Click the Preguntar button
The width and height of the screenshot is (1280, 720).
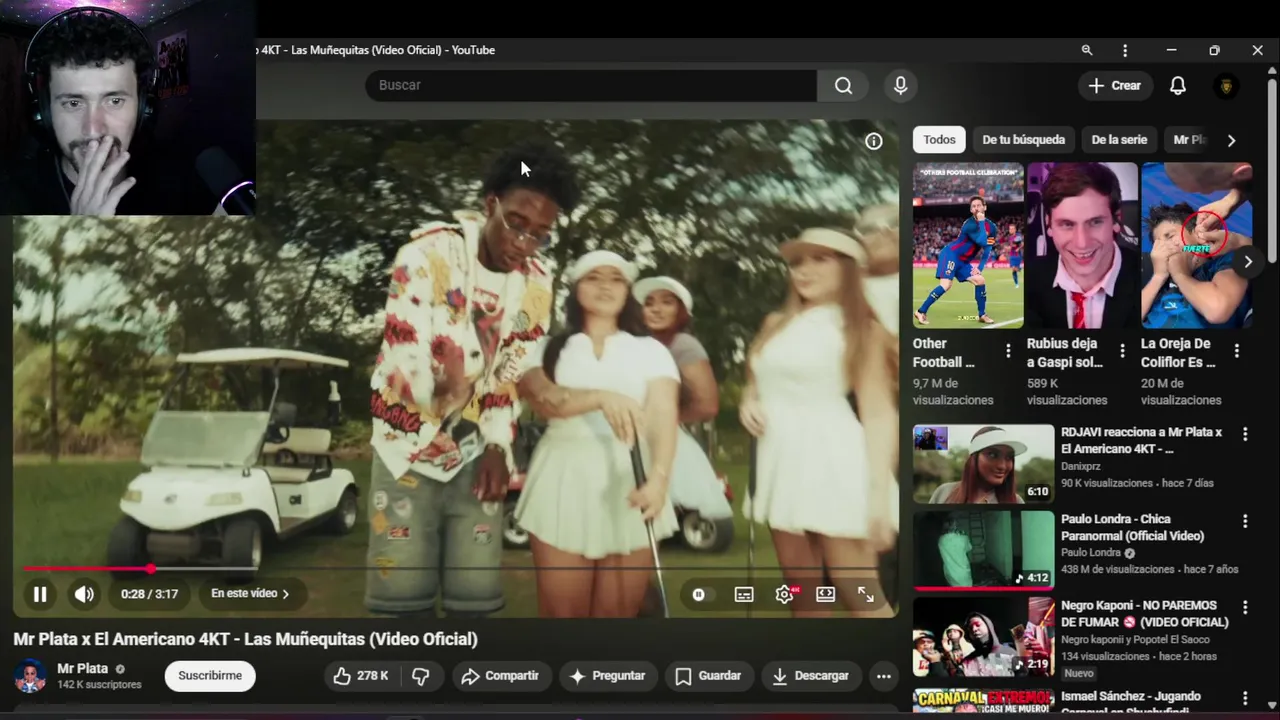[x=608, y=676]
